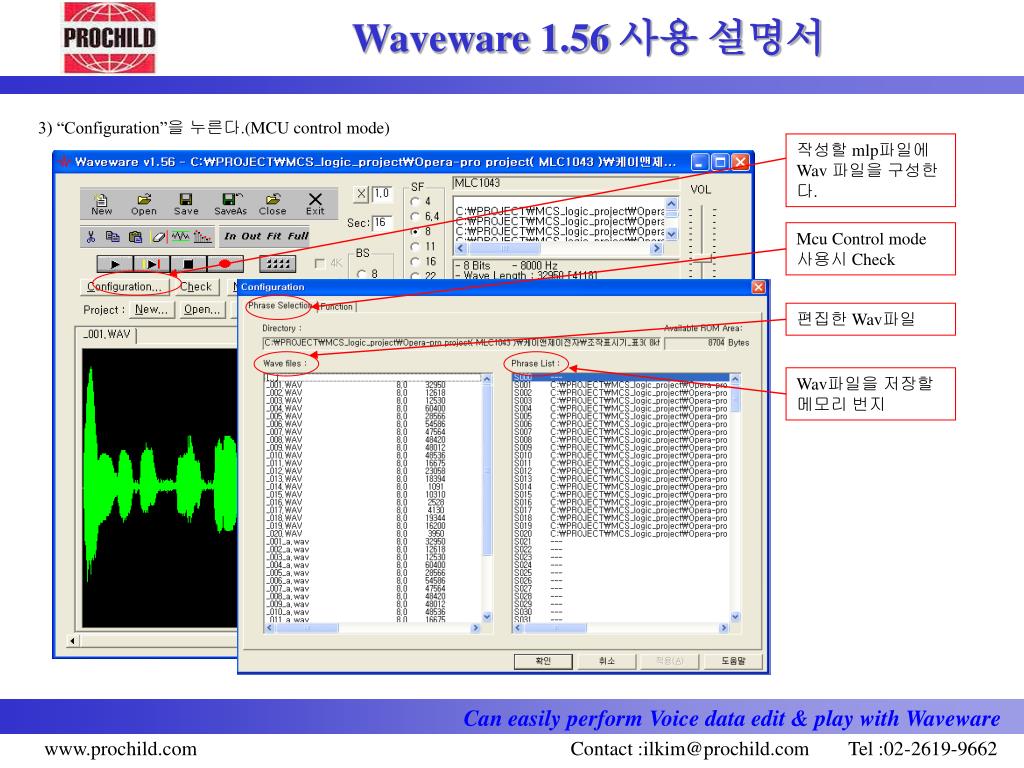Start playback with the Play button
This screenshot has width=1024, height=768.
(115, 264)
